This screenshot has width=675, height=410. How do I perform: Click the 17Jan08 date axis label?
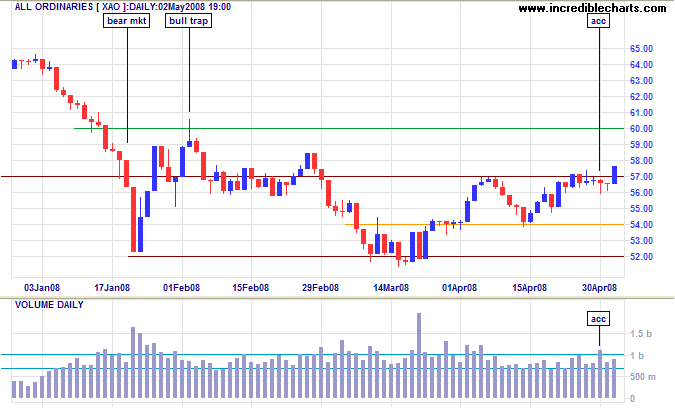[x=112, y=288]
